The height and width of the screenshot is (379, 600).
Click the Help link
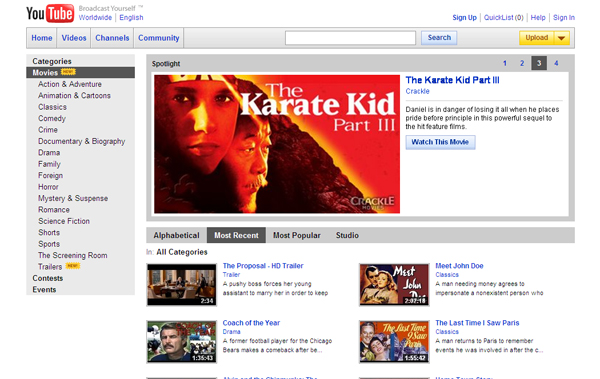click(538, 18)
